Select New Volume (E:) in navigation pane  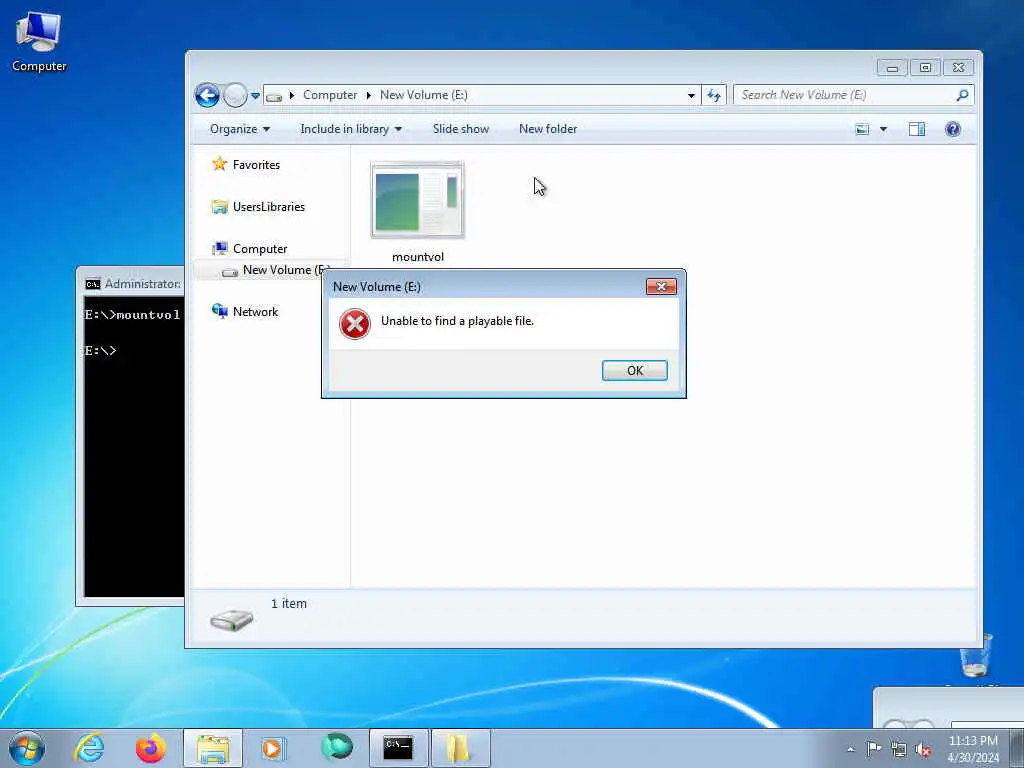272,270
